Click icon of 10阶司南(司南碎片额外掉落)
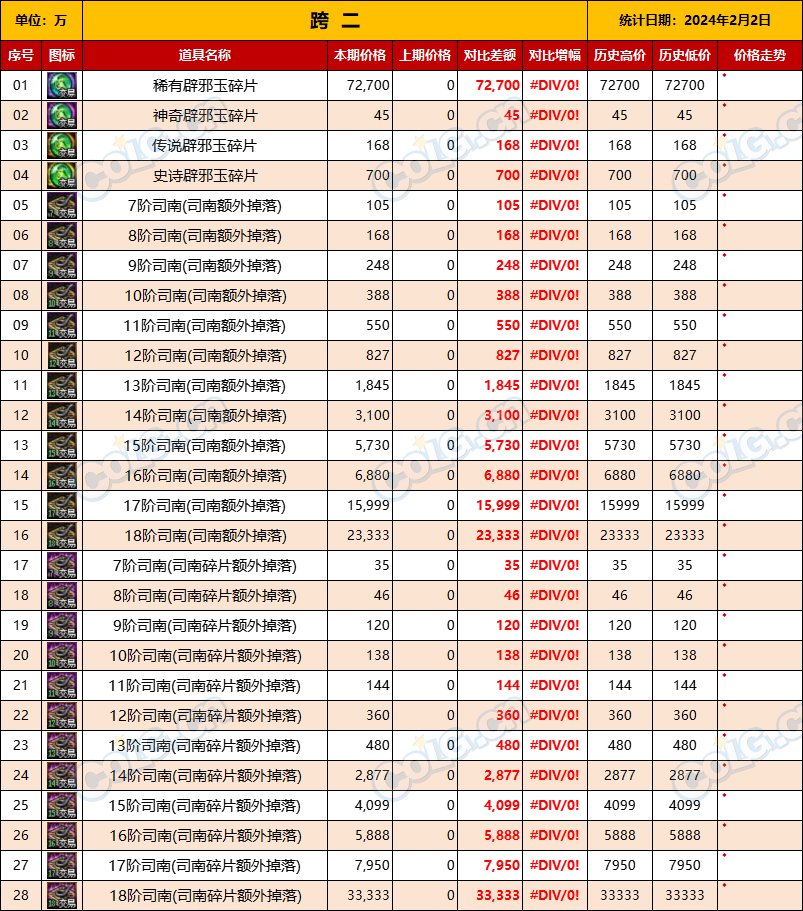 pyautogui.click(x=62, y=656)
